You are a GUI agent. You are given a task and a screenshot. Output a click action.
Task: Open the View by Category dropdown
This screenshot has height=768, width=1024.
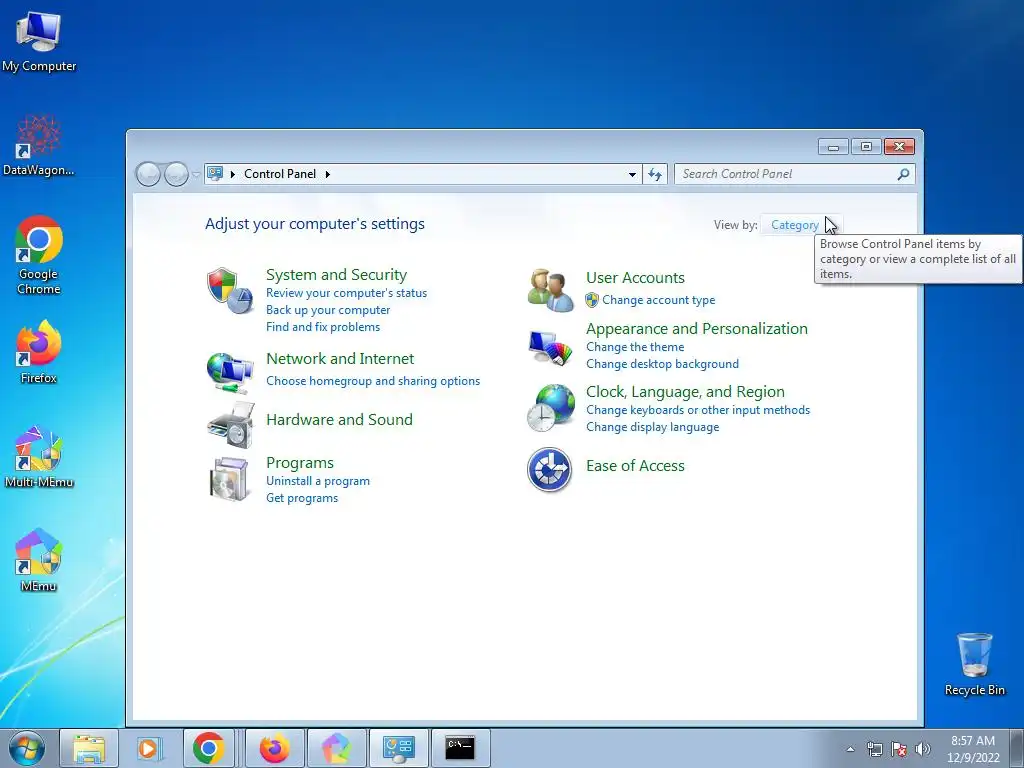(801, 225)
